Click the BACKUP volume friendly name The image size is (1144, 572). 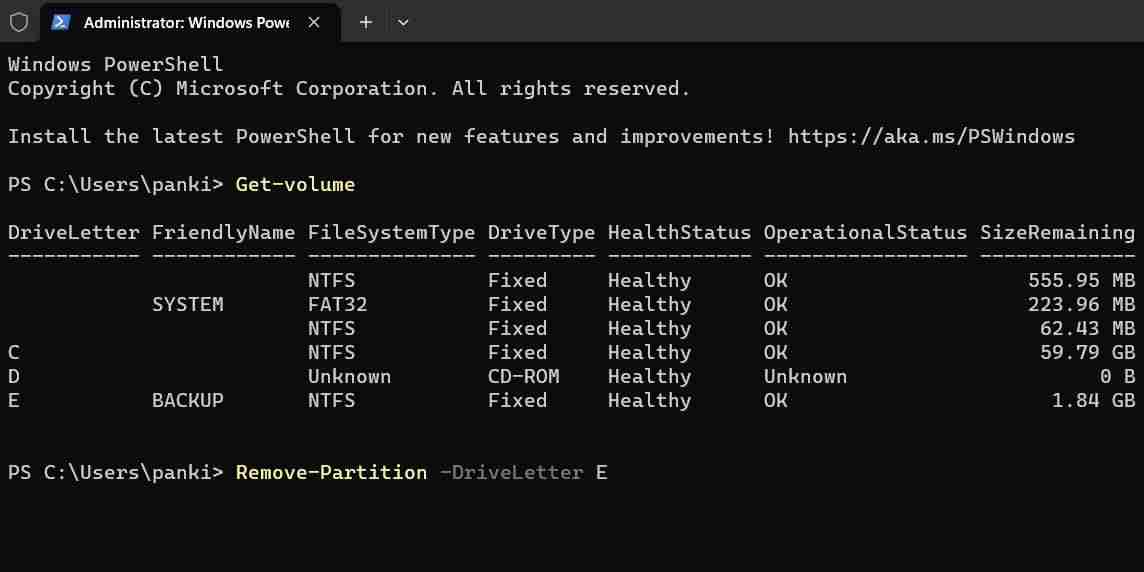[187, 400]
